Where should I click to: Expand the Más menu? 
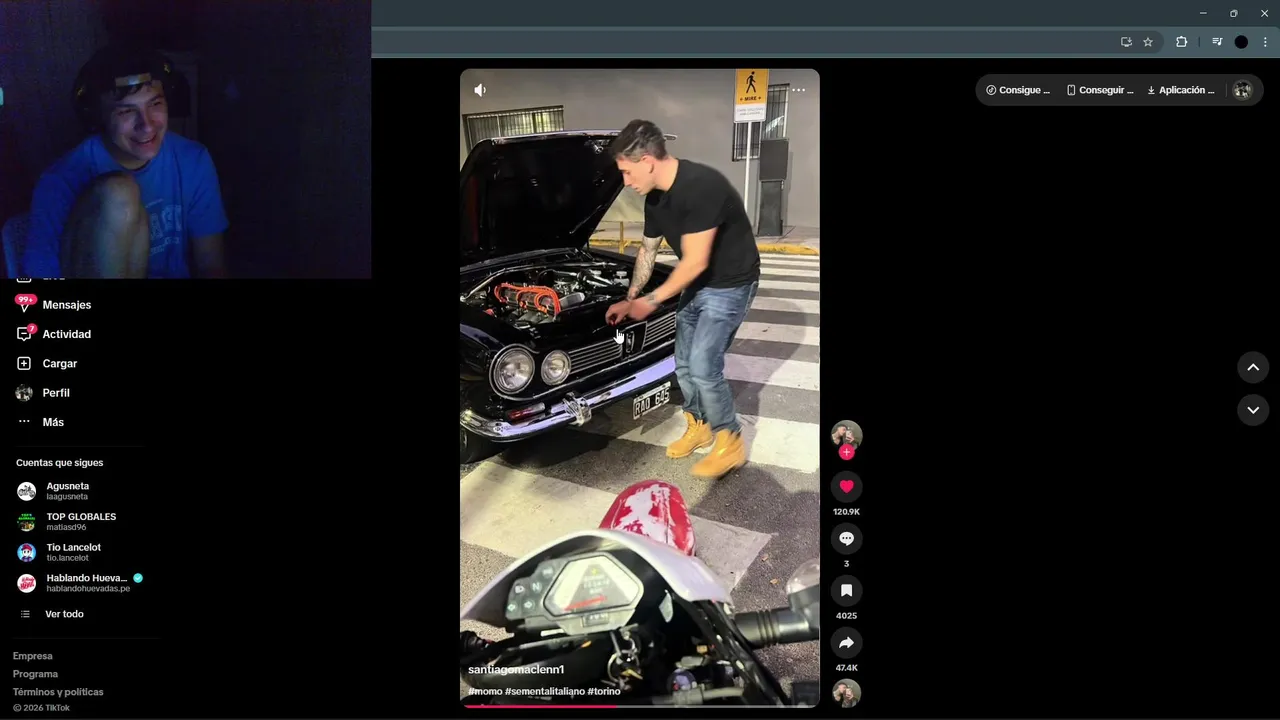[53, 422]
